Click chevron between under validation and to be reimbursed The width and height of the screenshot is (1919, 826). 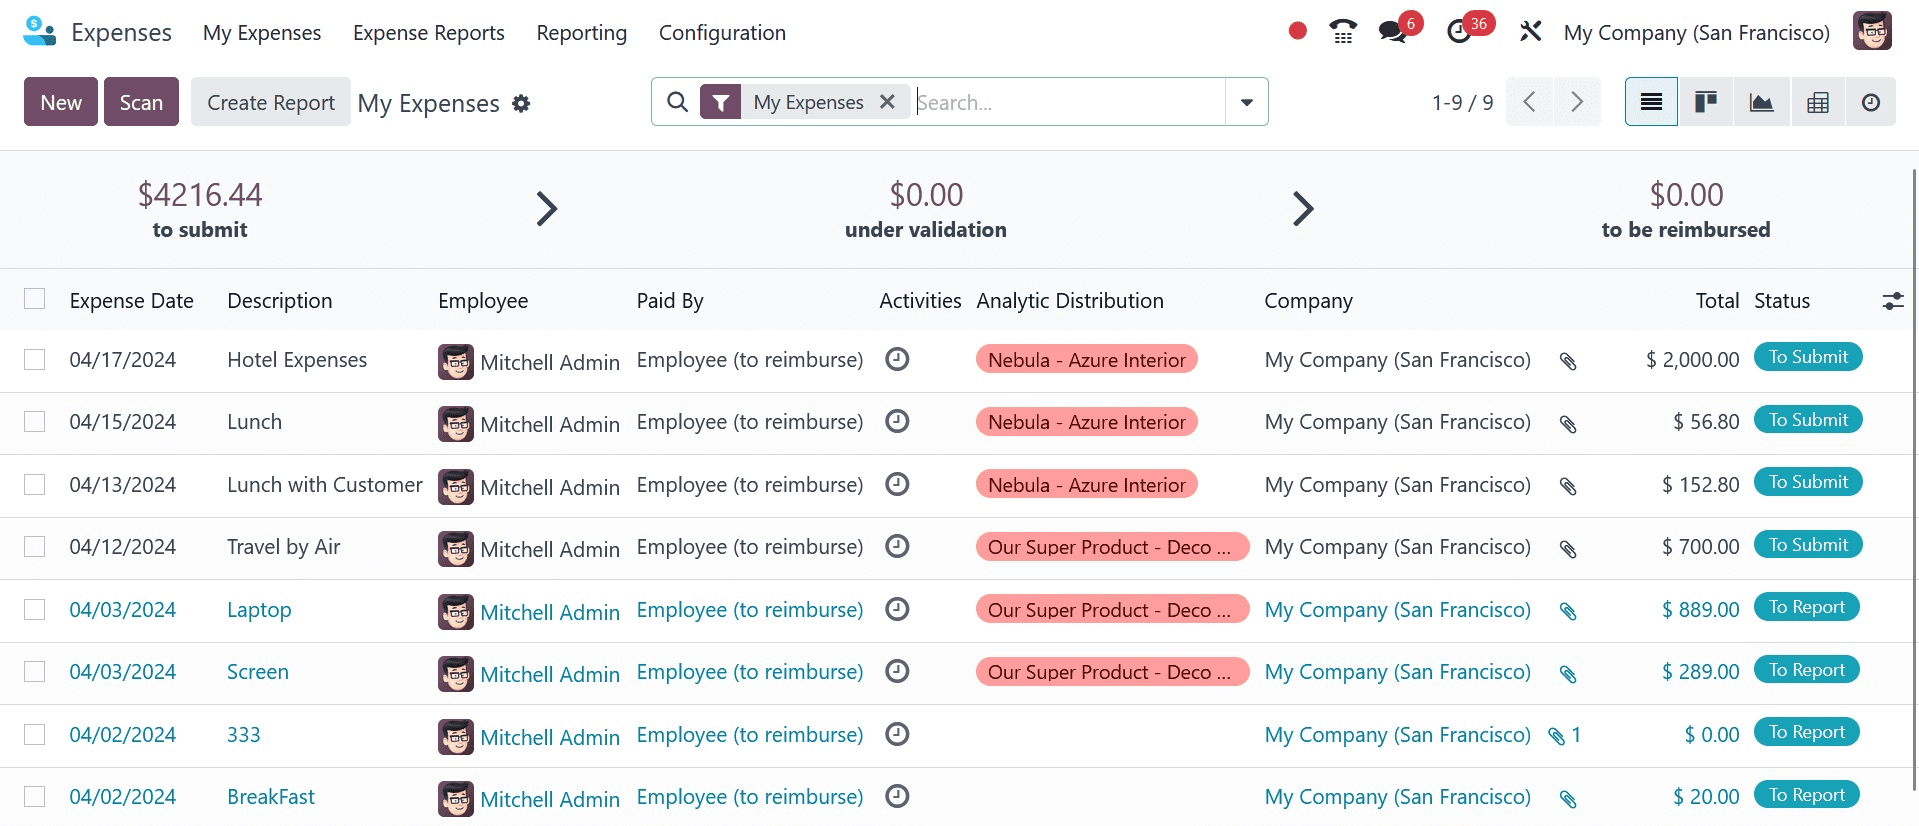pos(1302,209)
